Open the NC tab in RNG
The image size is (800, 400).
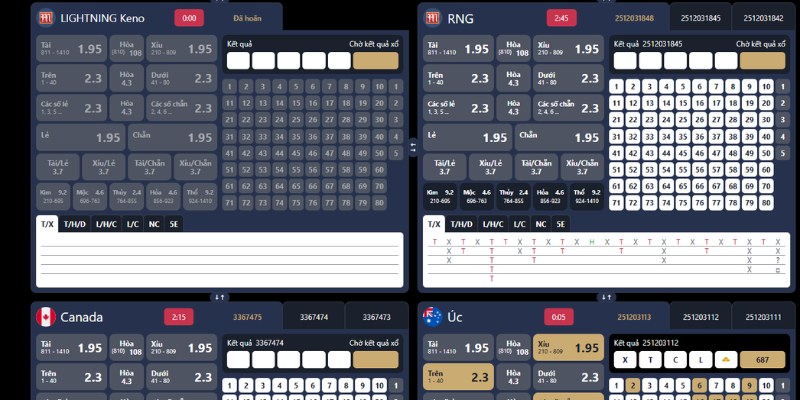tap(541, 224)
